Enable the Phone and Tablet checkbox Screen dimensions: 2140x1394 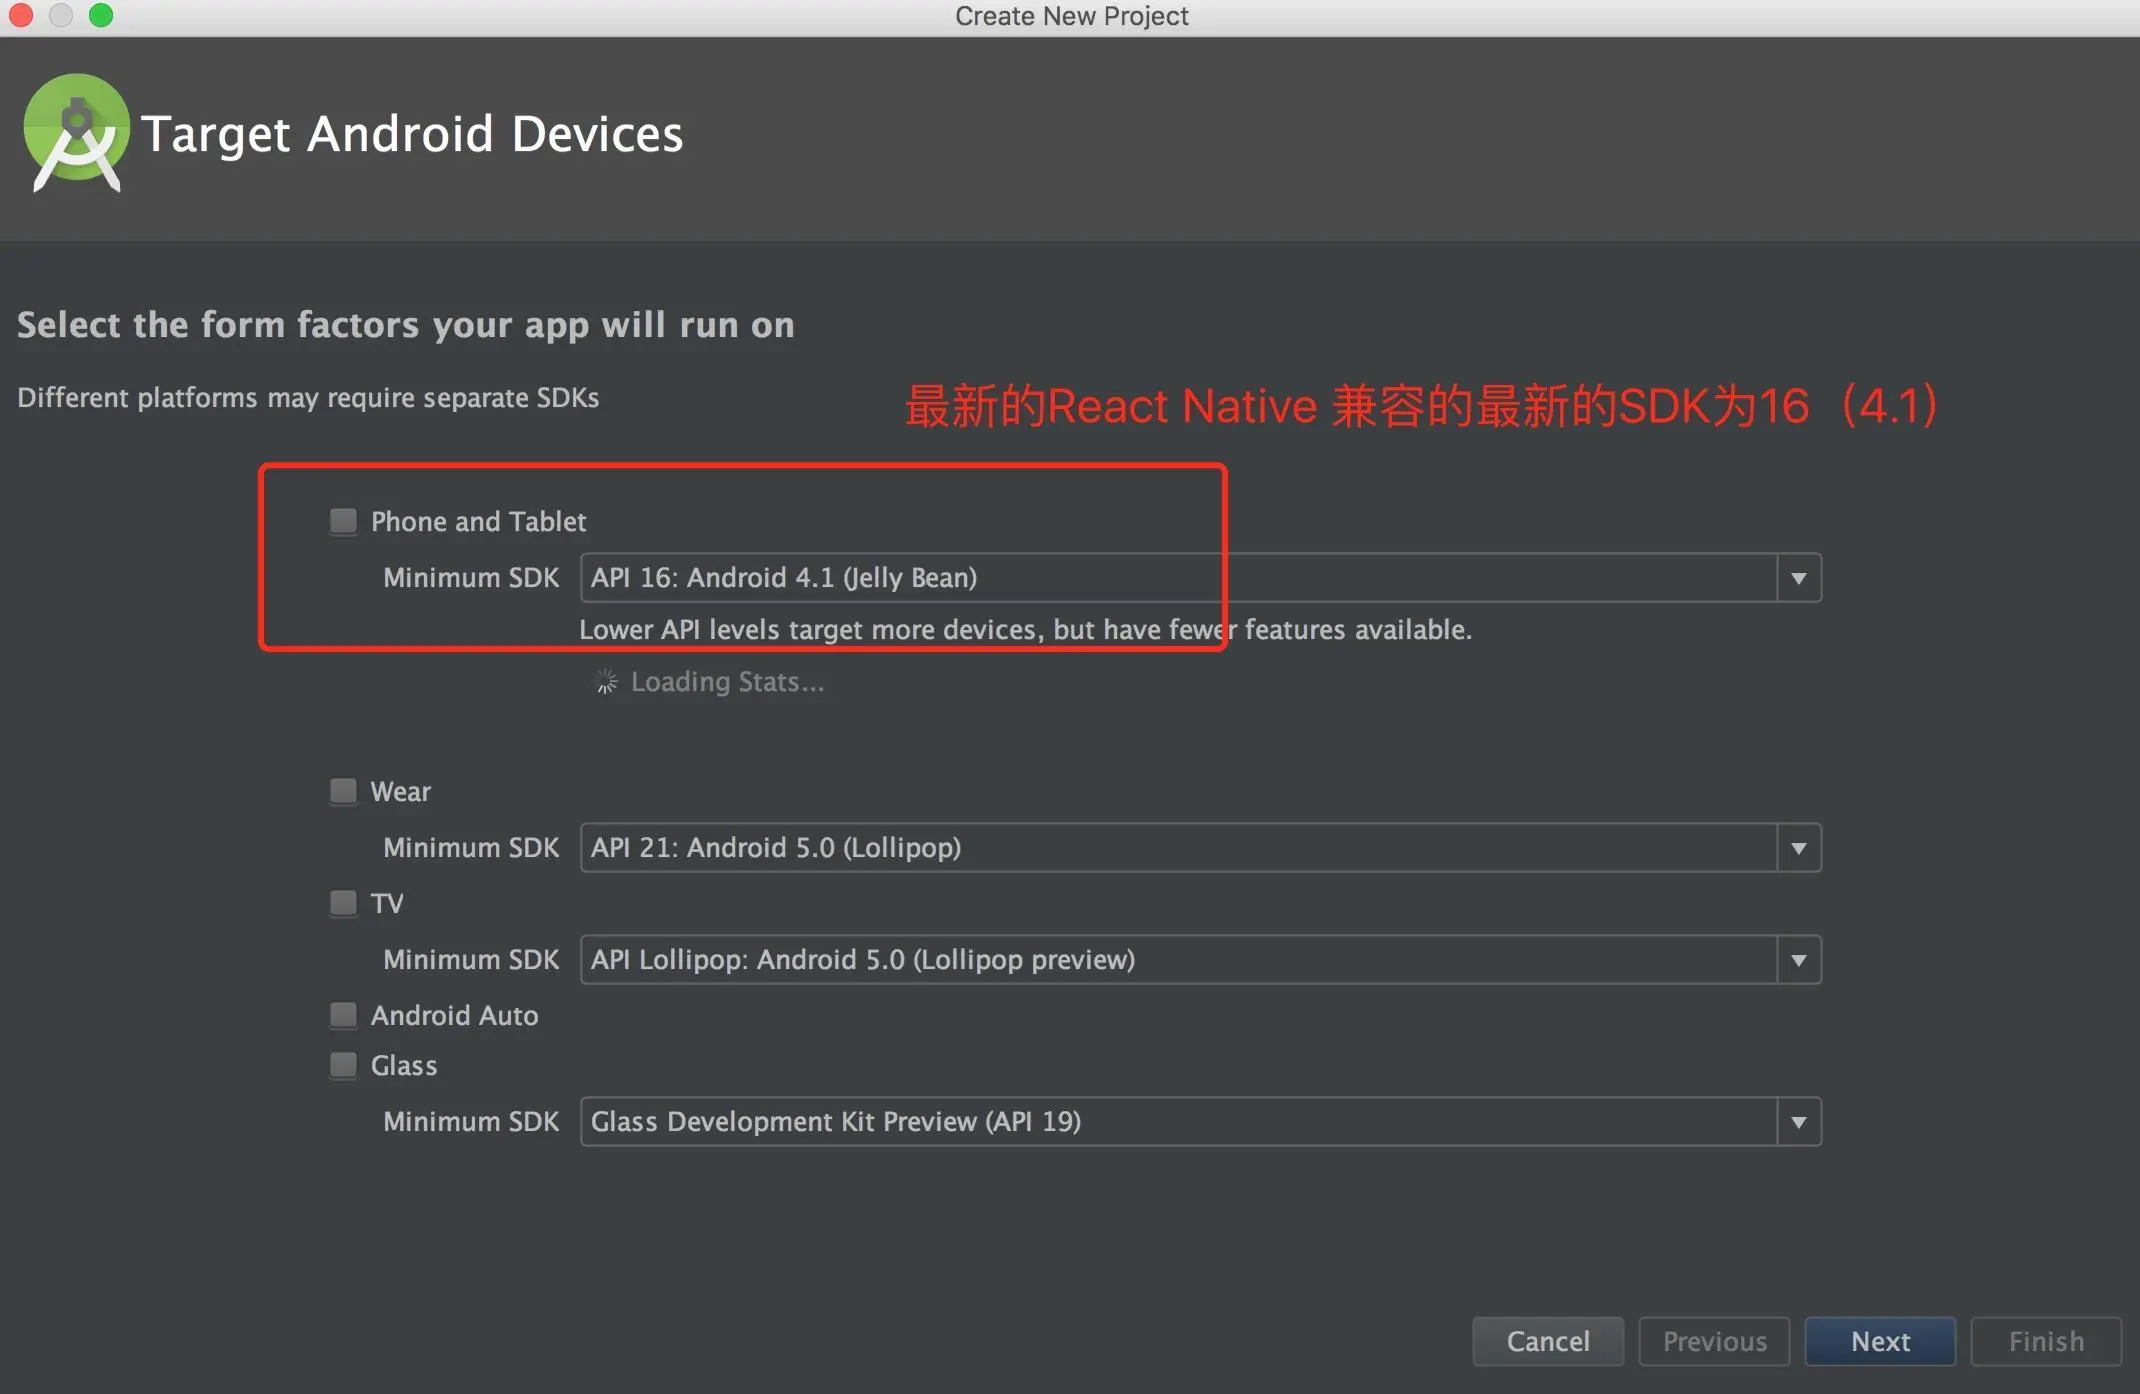click(x=343, y=521)
